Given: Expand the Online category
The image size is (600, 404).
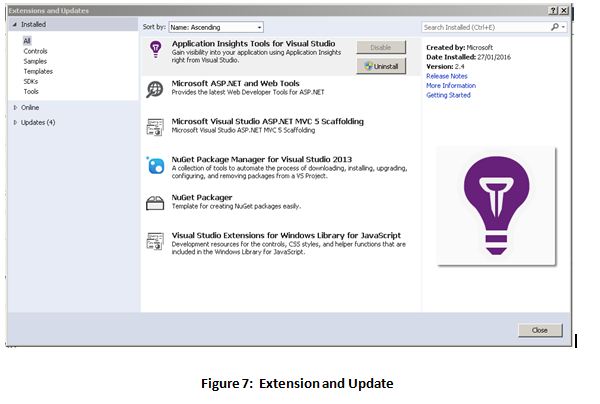Looking at the screenshot, I should tap(15, 108).
